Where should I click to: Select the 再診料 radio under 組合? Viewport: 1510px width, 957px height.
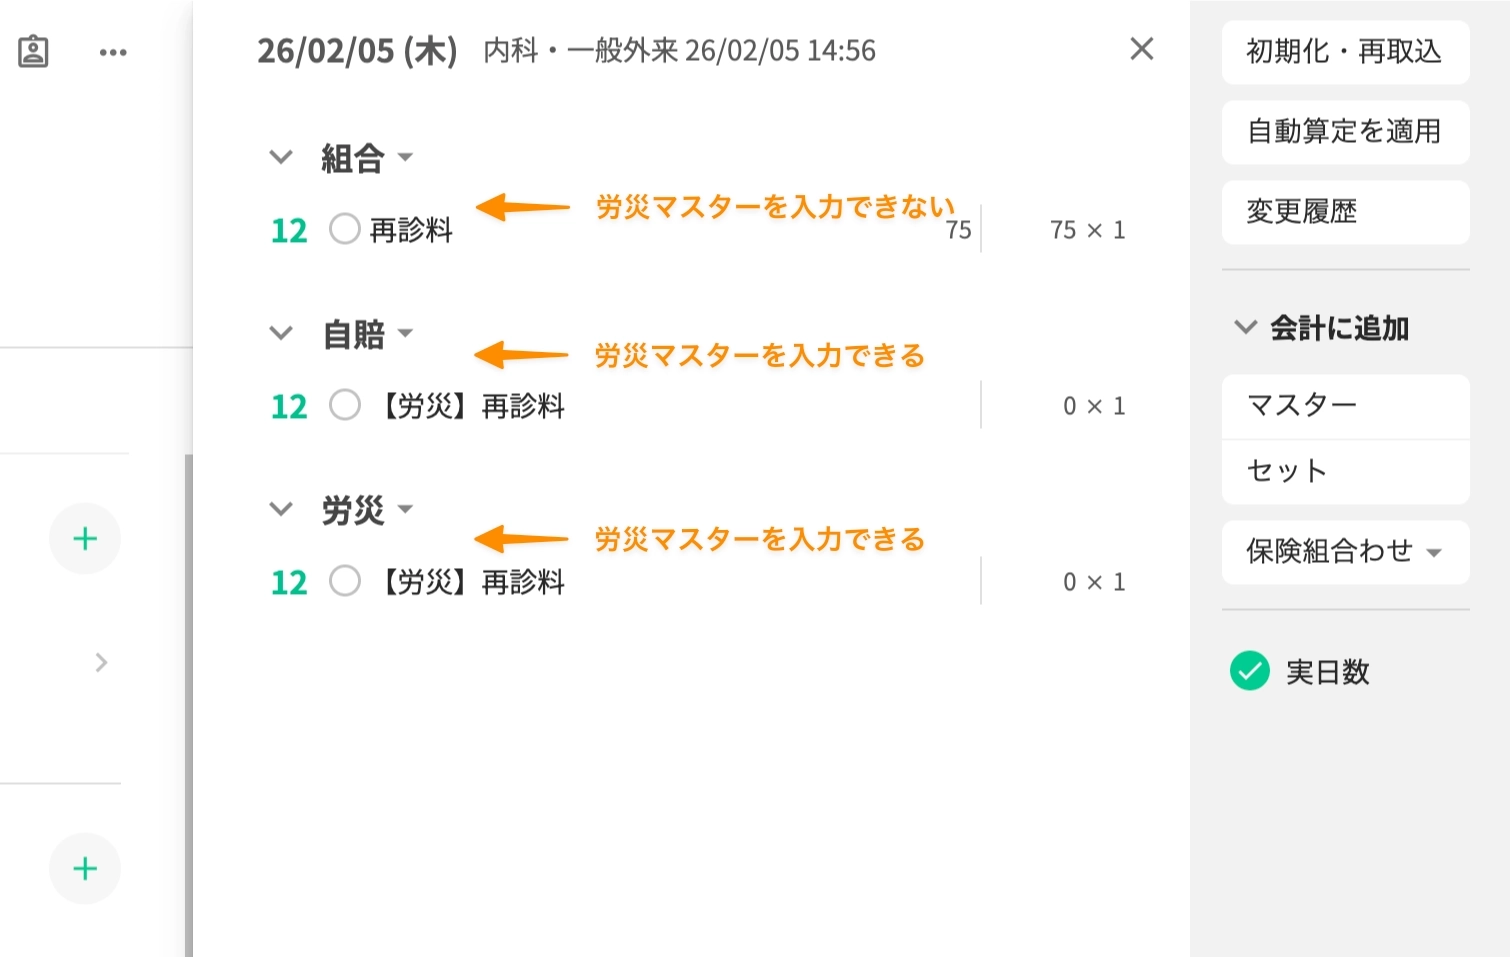pyautogui.click(x=345, y=229)
